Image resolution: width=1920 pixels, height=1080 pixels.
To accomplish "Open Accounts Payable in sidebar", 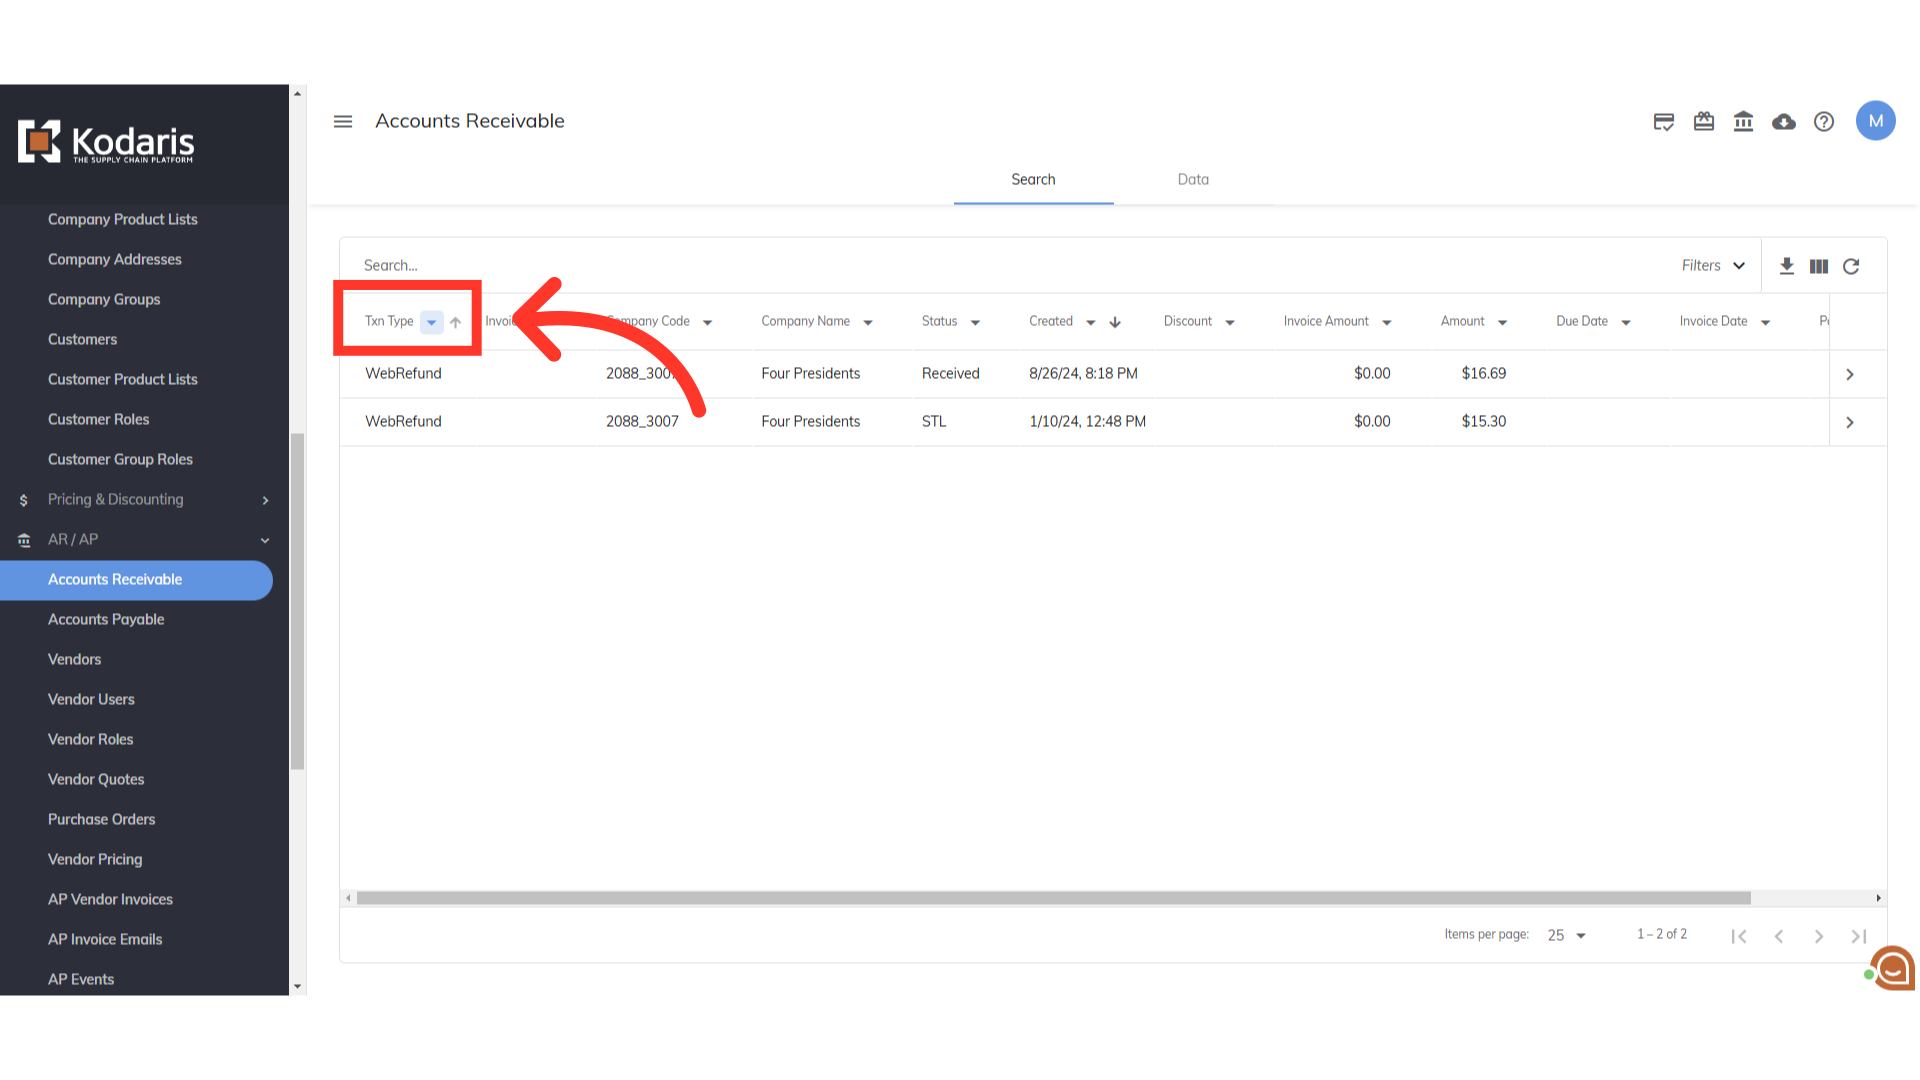I will click(106, 619).
